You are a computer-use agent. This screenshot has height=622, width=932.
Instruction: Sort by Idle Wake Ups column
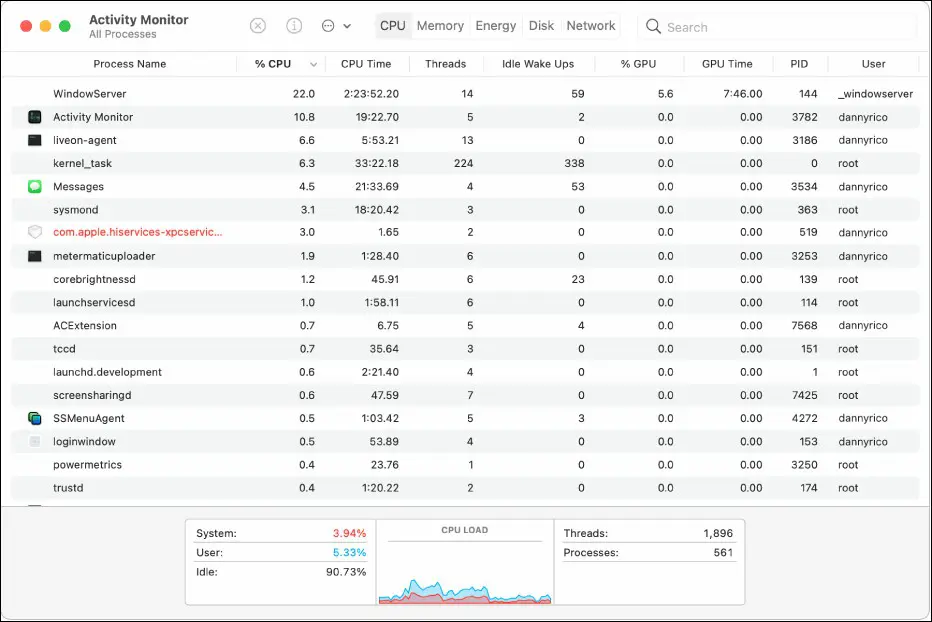coord(538,64)
